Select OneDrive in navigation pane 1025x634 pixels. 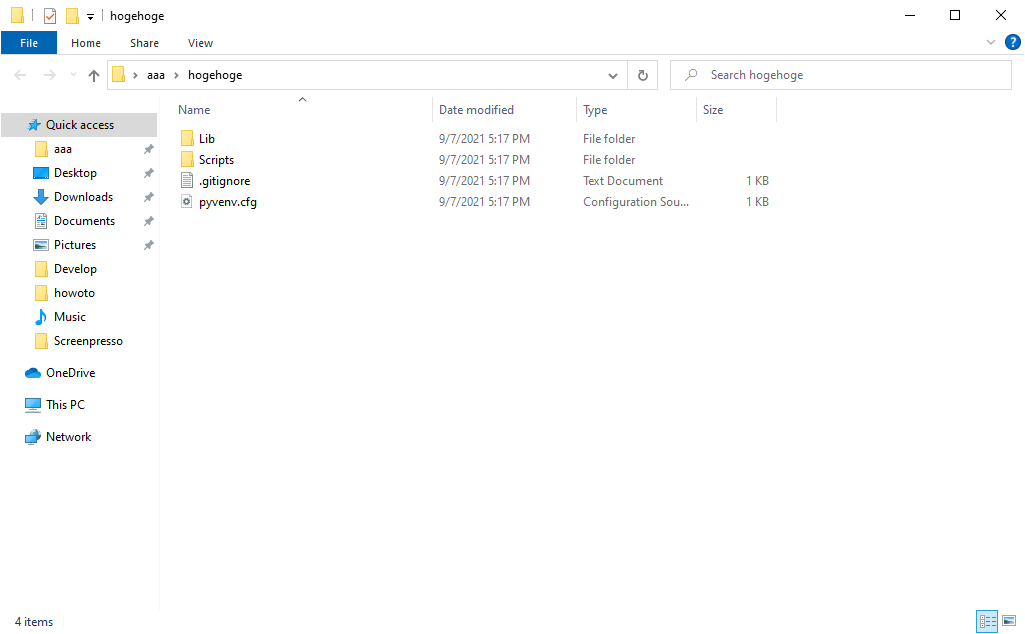(70, 373)
